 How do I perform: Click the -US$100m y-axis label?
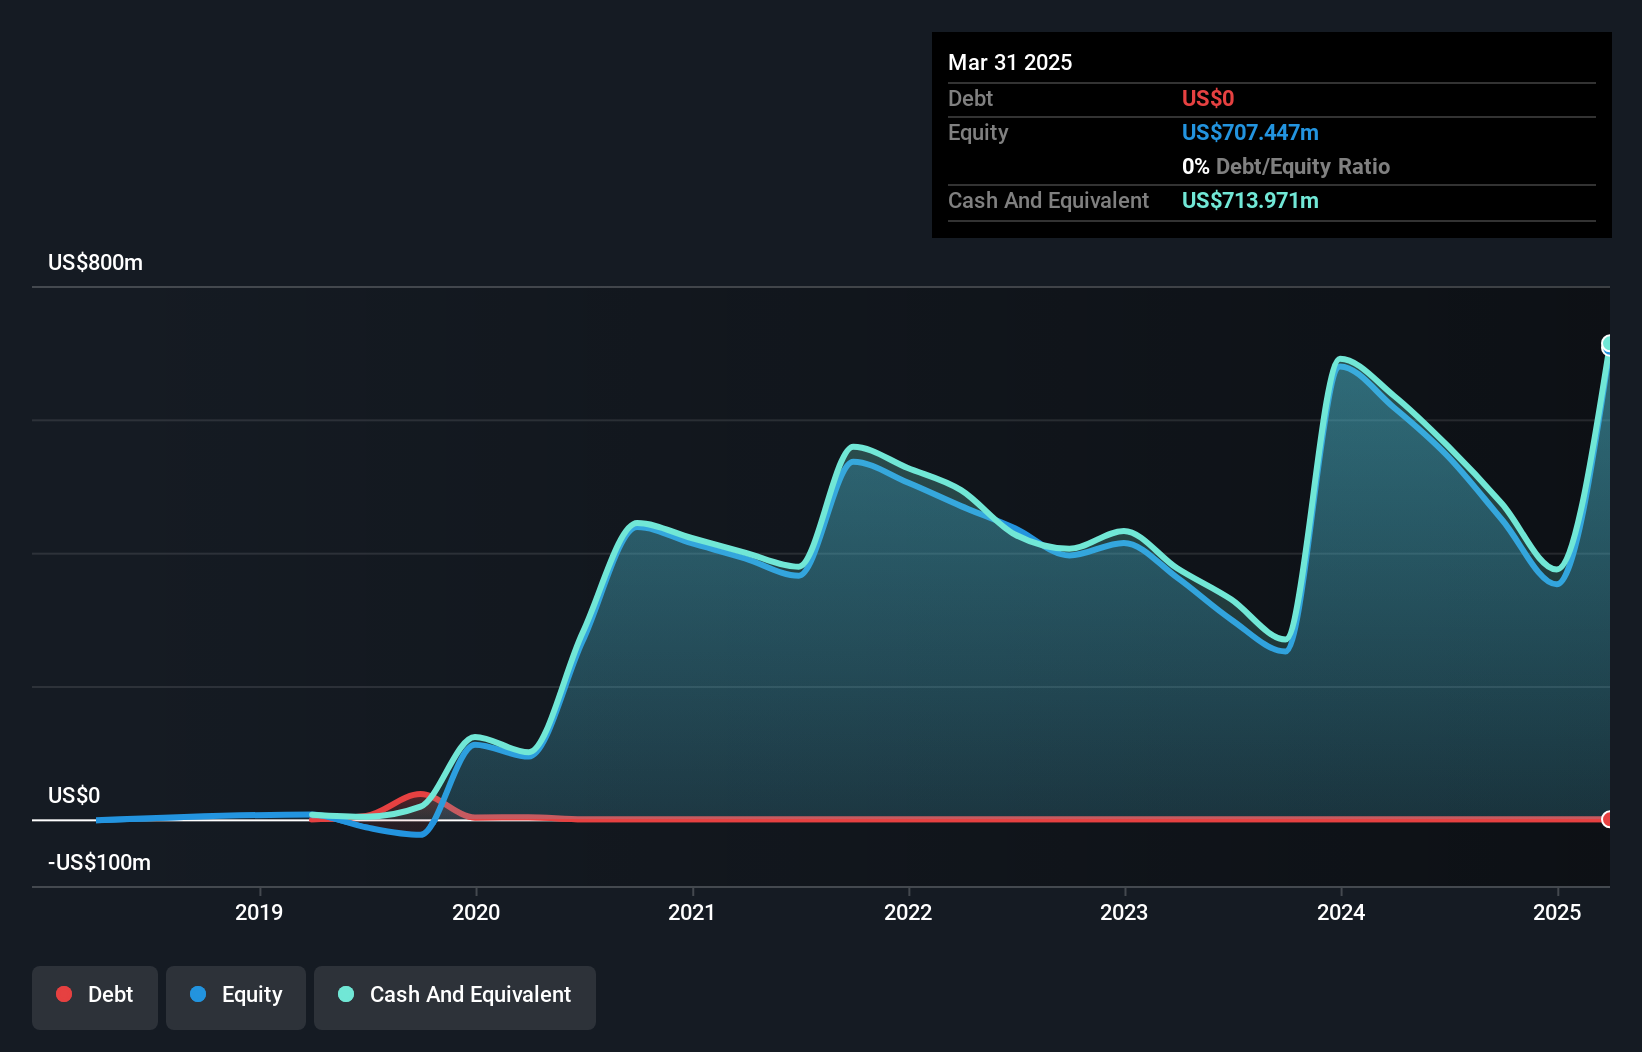pyautogui.click(x=99, y=863)
